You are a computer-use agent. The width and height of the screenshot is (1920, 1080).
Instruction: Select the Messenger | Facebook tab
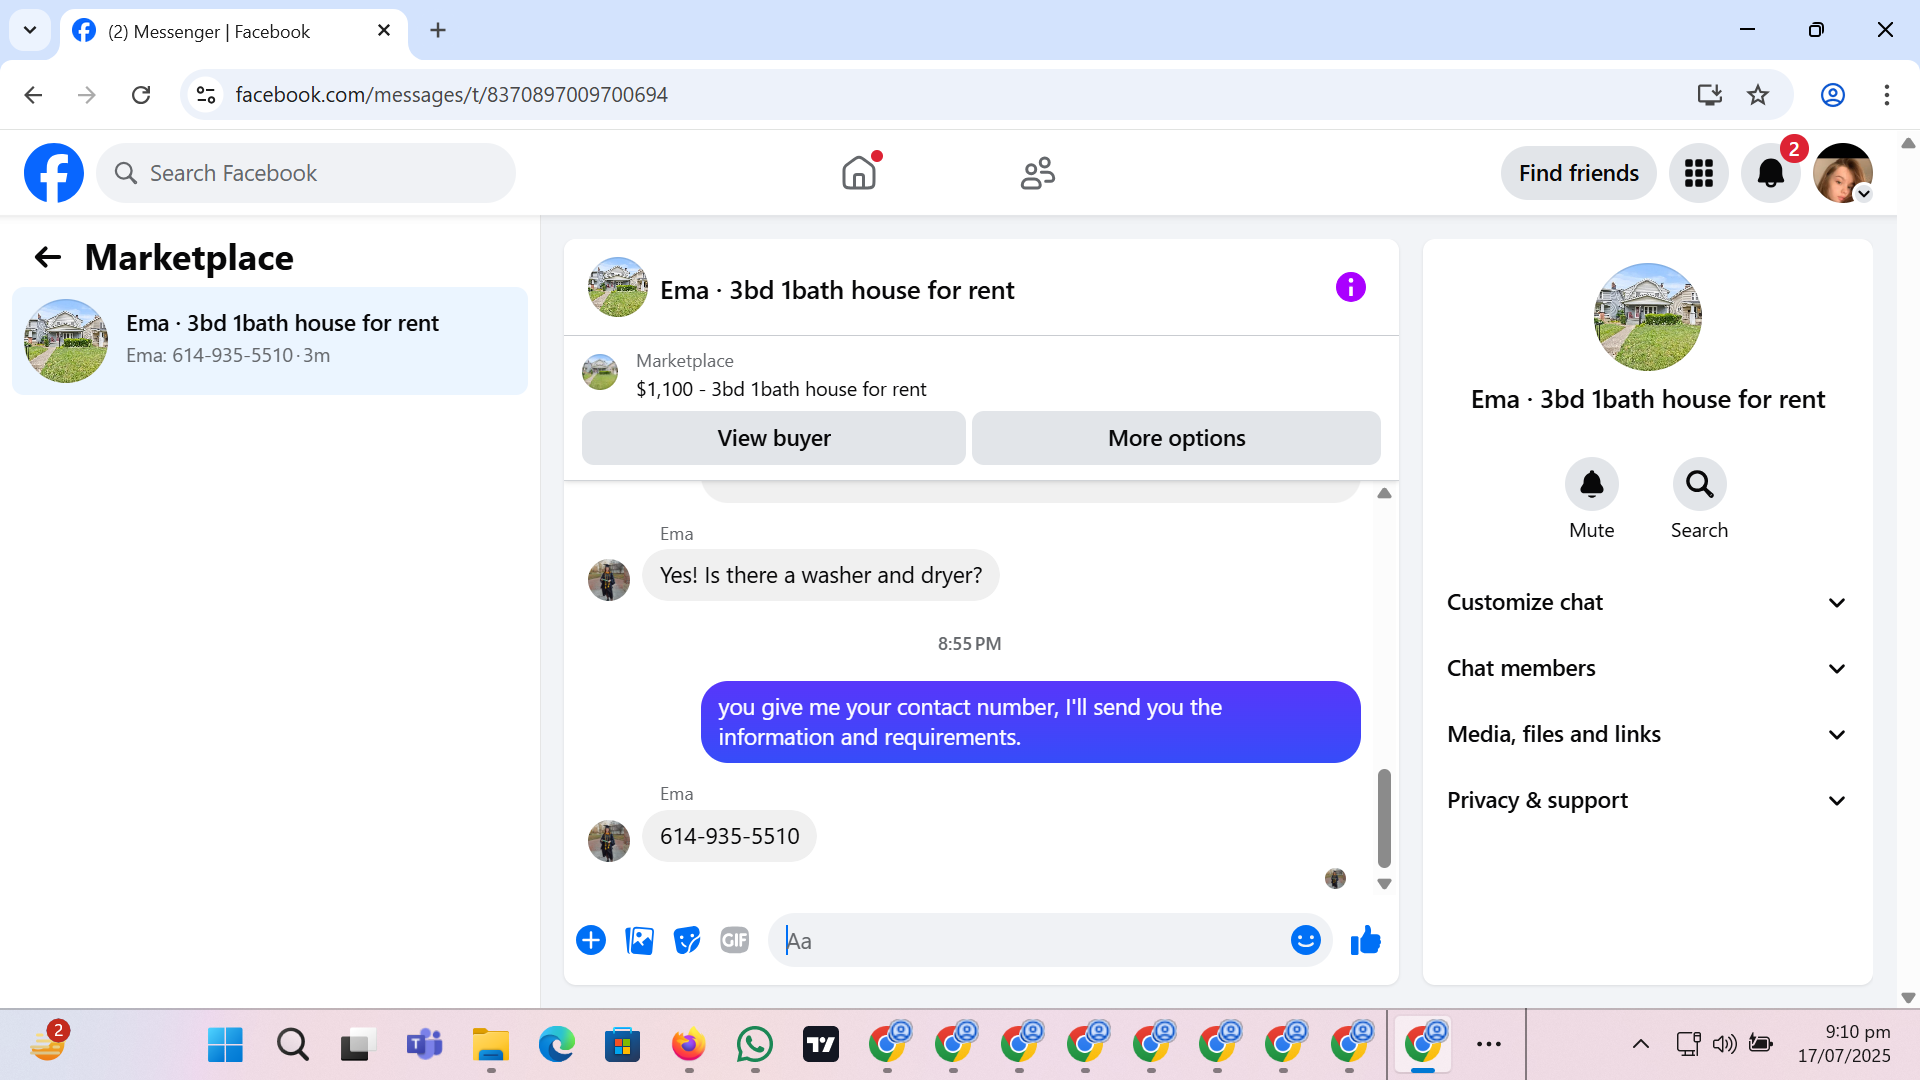pos(233,31)
